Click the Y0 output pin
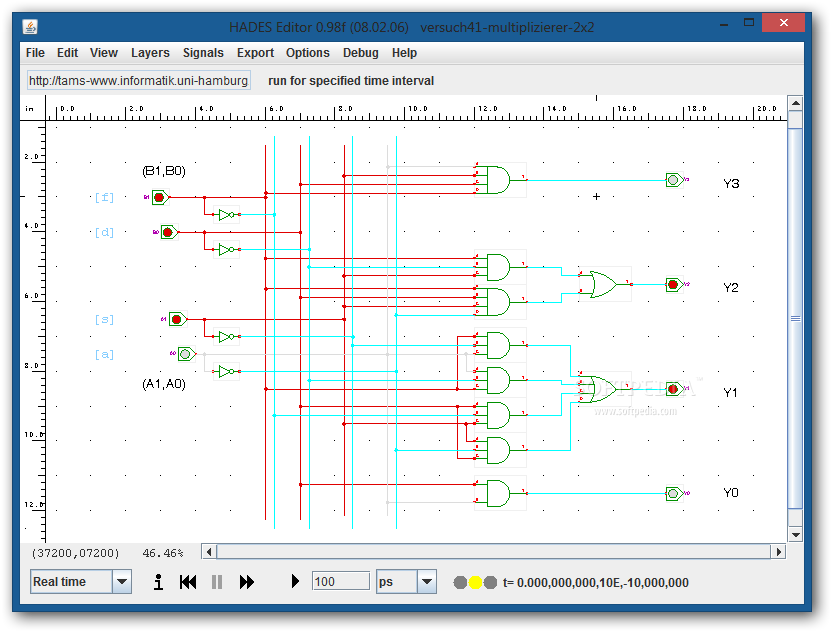 [674, 494]
